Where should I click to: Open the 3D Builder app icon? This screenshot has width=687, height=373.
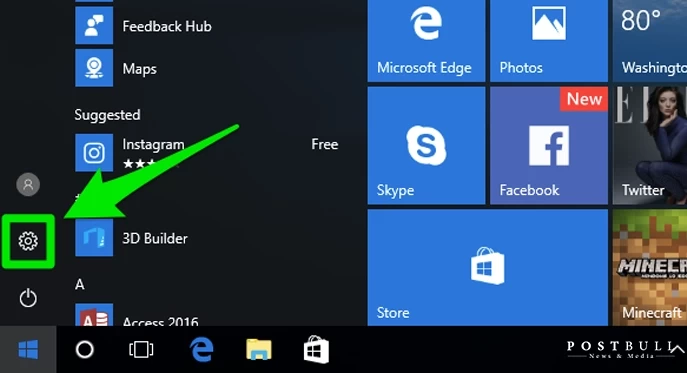(94, 238)
